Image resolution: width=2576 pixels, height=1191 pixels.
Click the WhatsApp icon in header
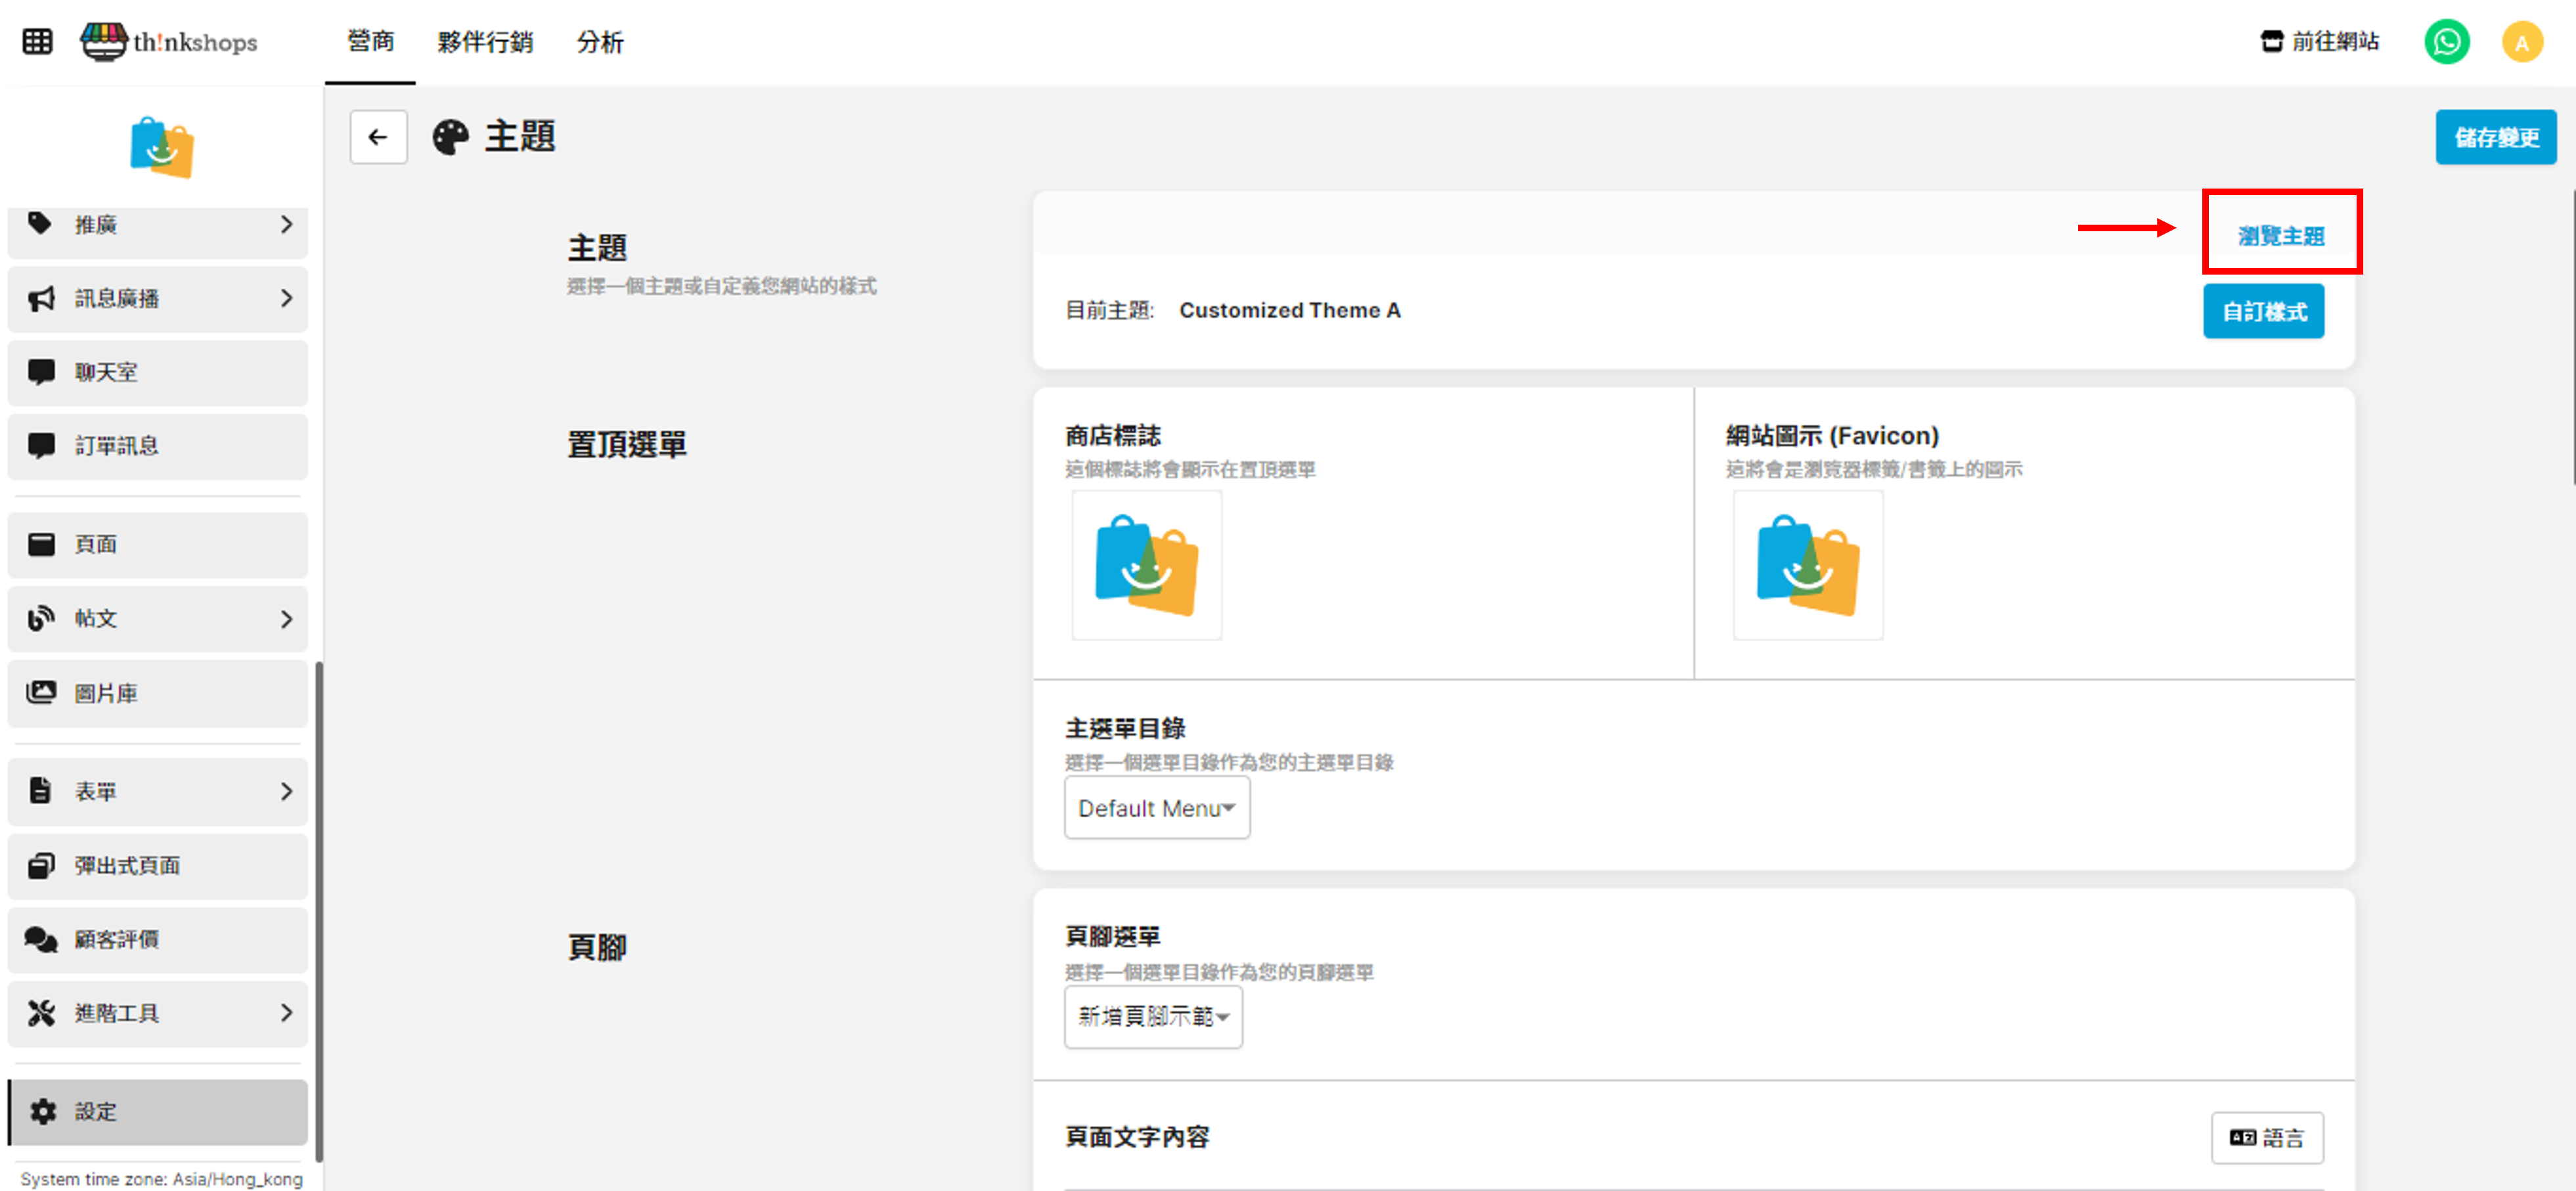(x=2446, y=42)
